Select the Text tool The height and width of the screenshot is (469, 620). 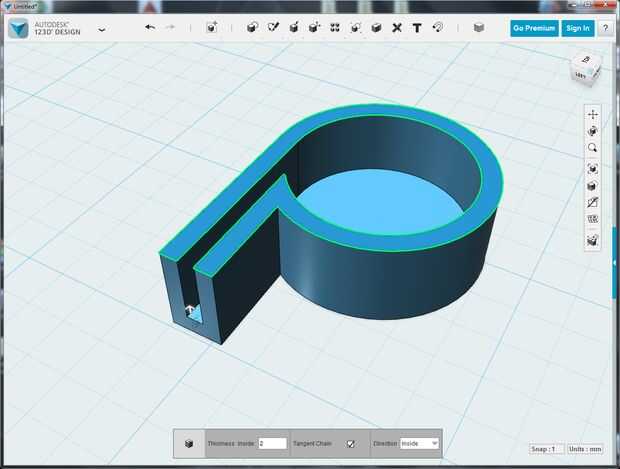[x=417, y=28]
